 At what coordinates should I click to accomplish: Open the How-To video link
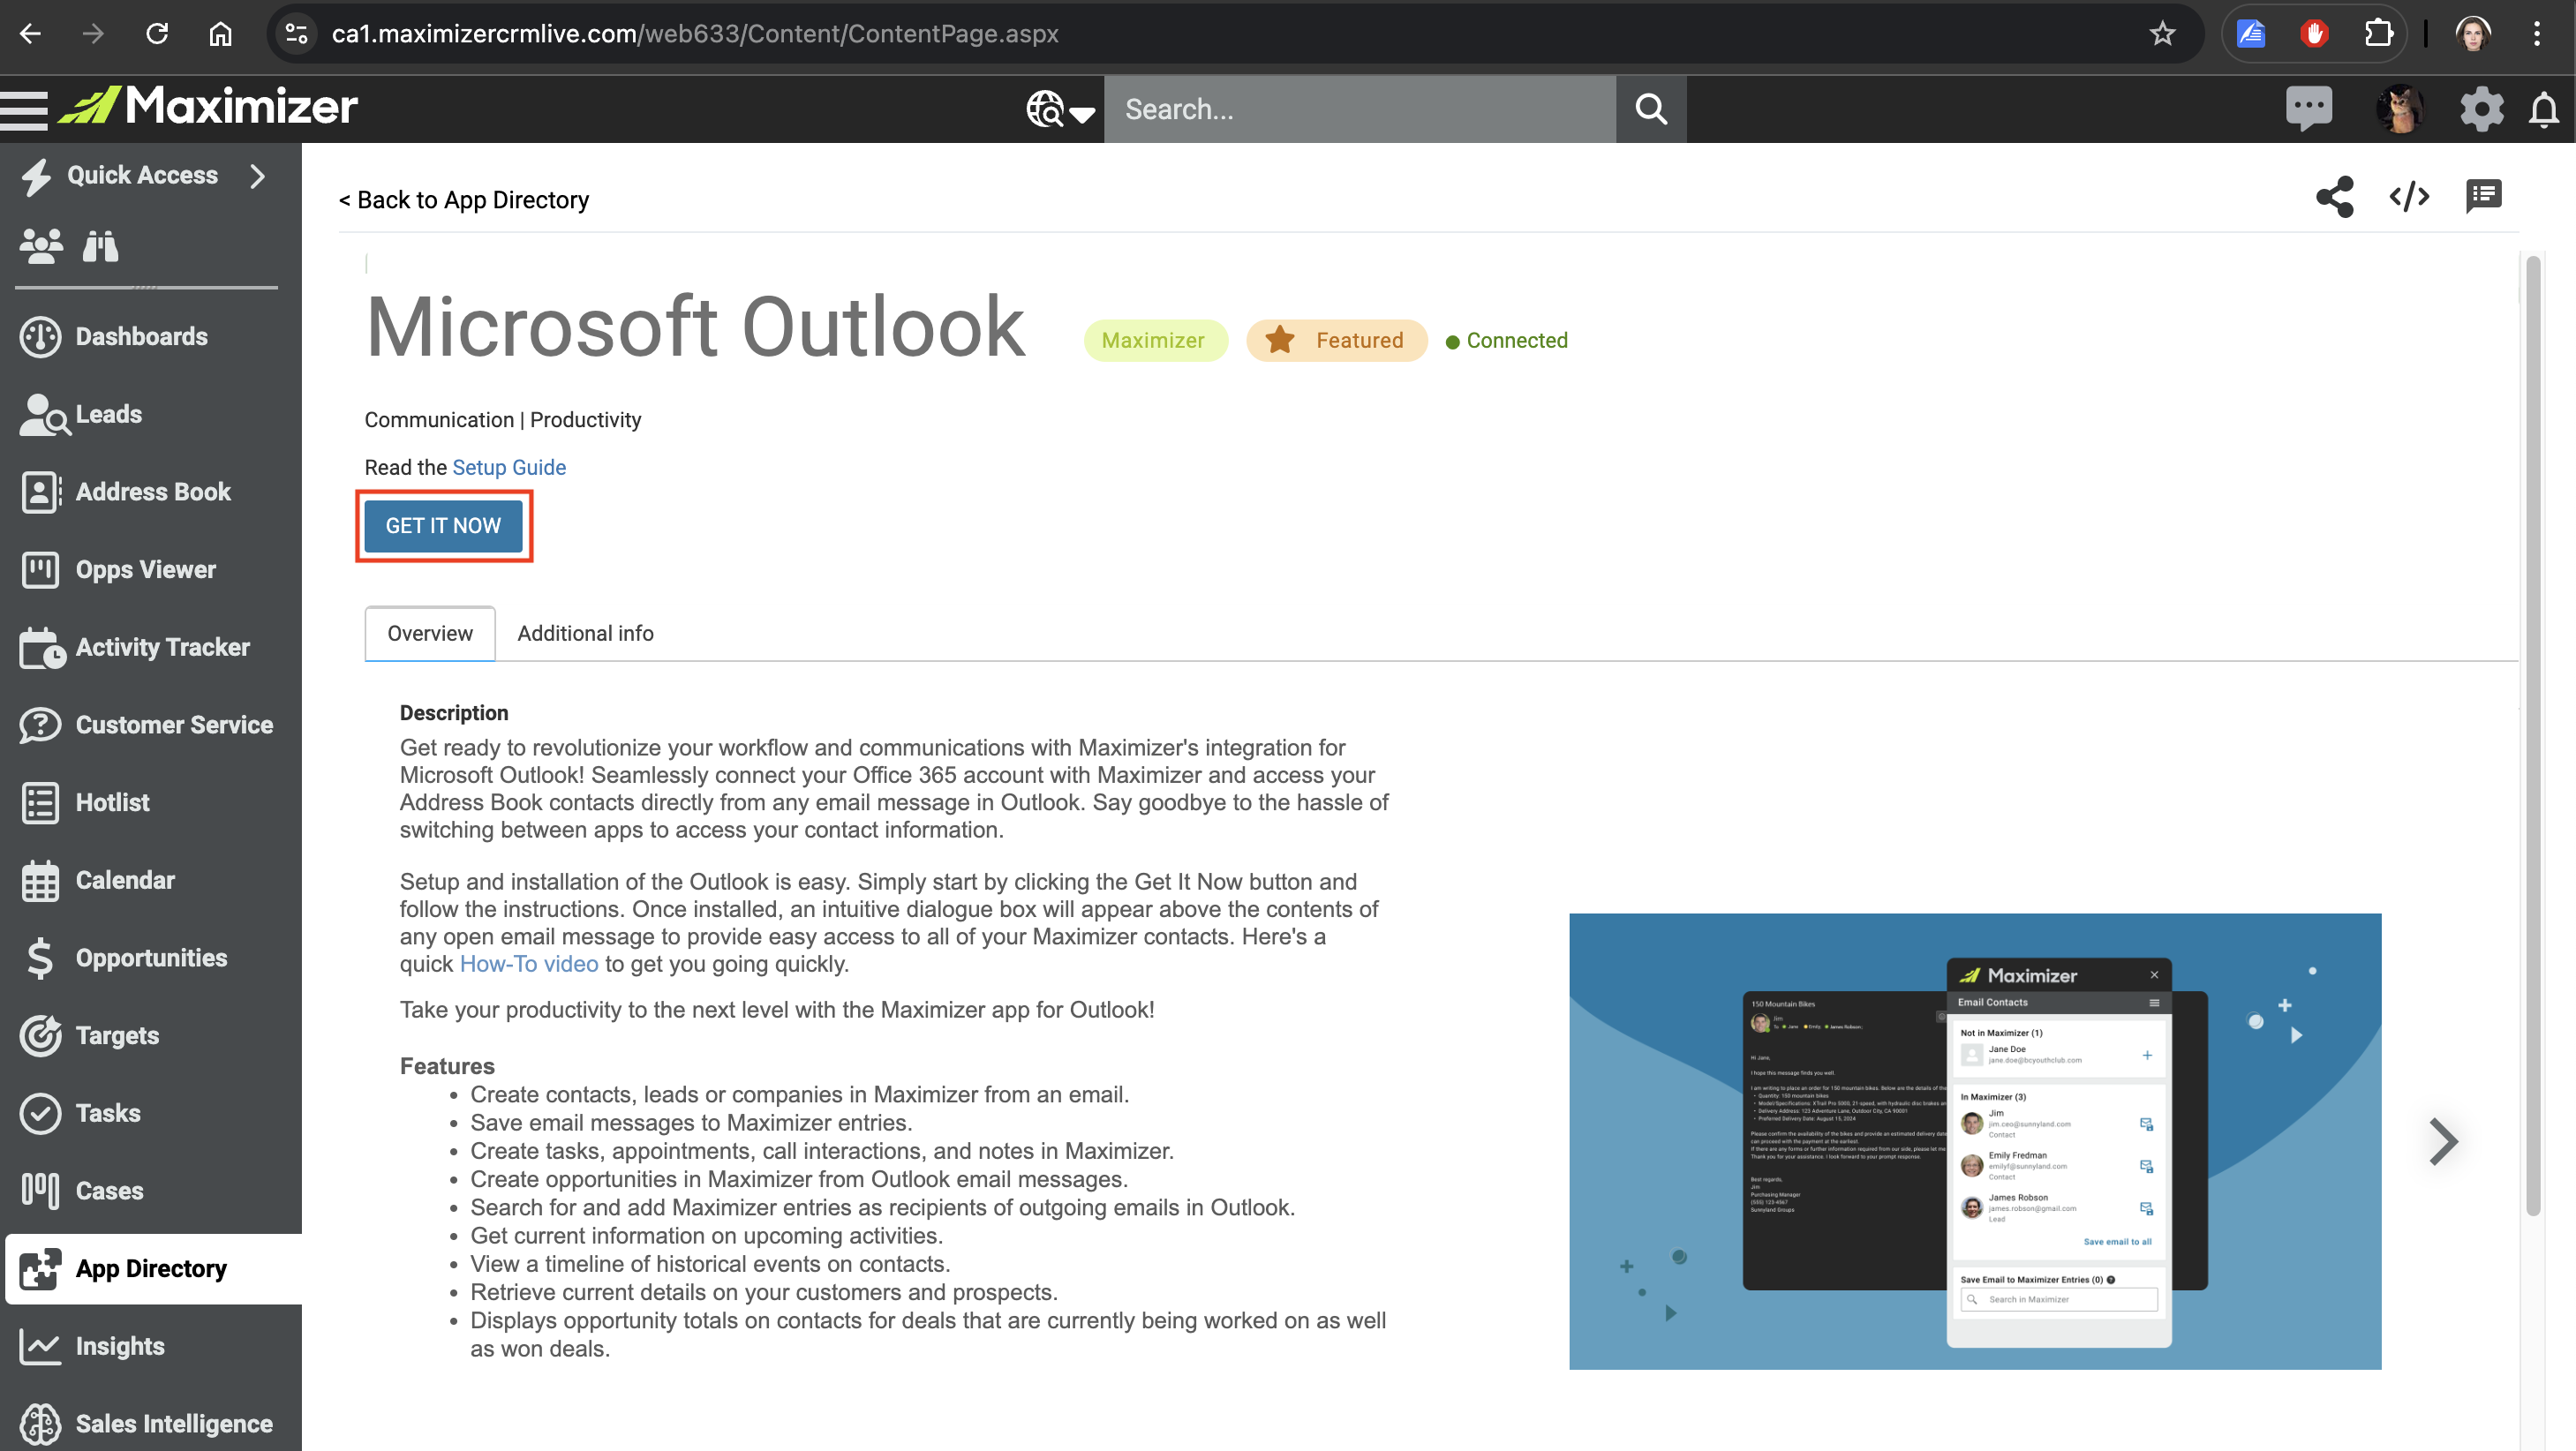(x=529, y=964)
